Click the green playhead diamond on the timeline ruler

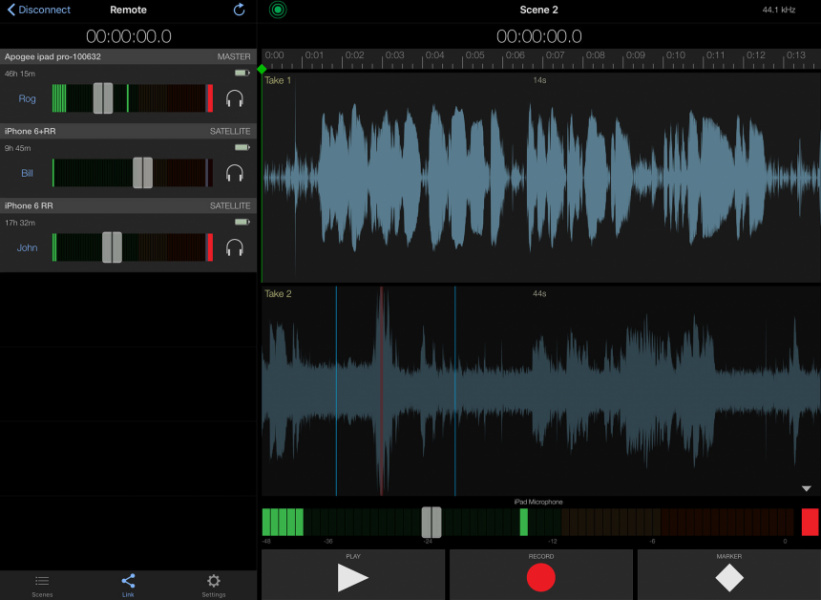coord(263,68)
